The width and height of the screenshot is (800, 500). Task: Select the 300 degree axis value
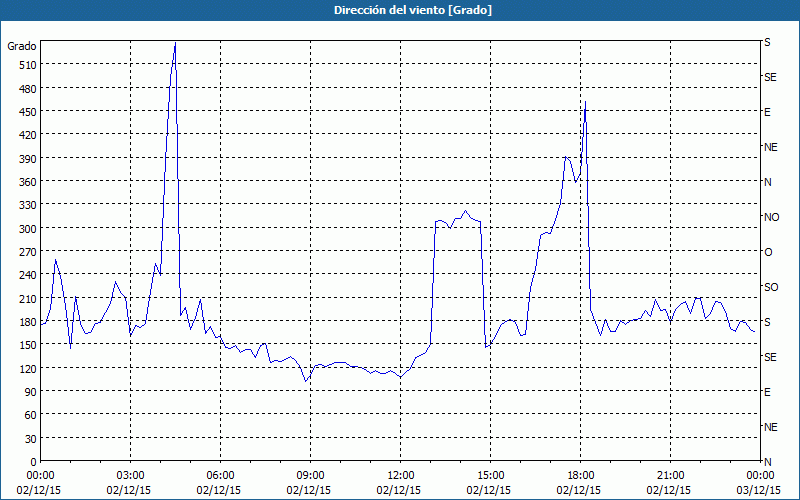pyautogui.click(x=28, y=229)
